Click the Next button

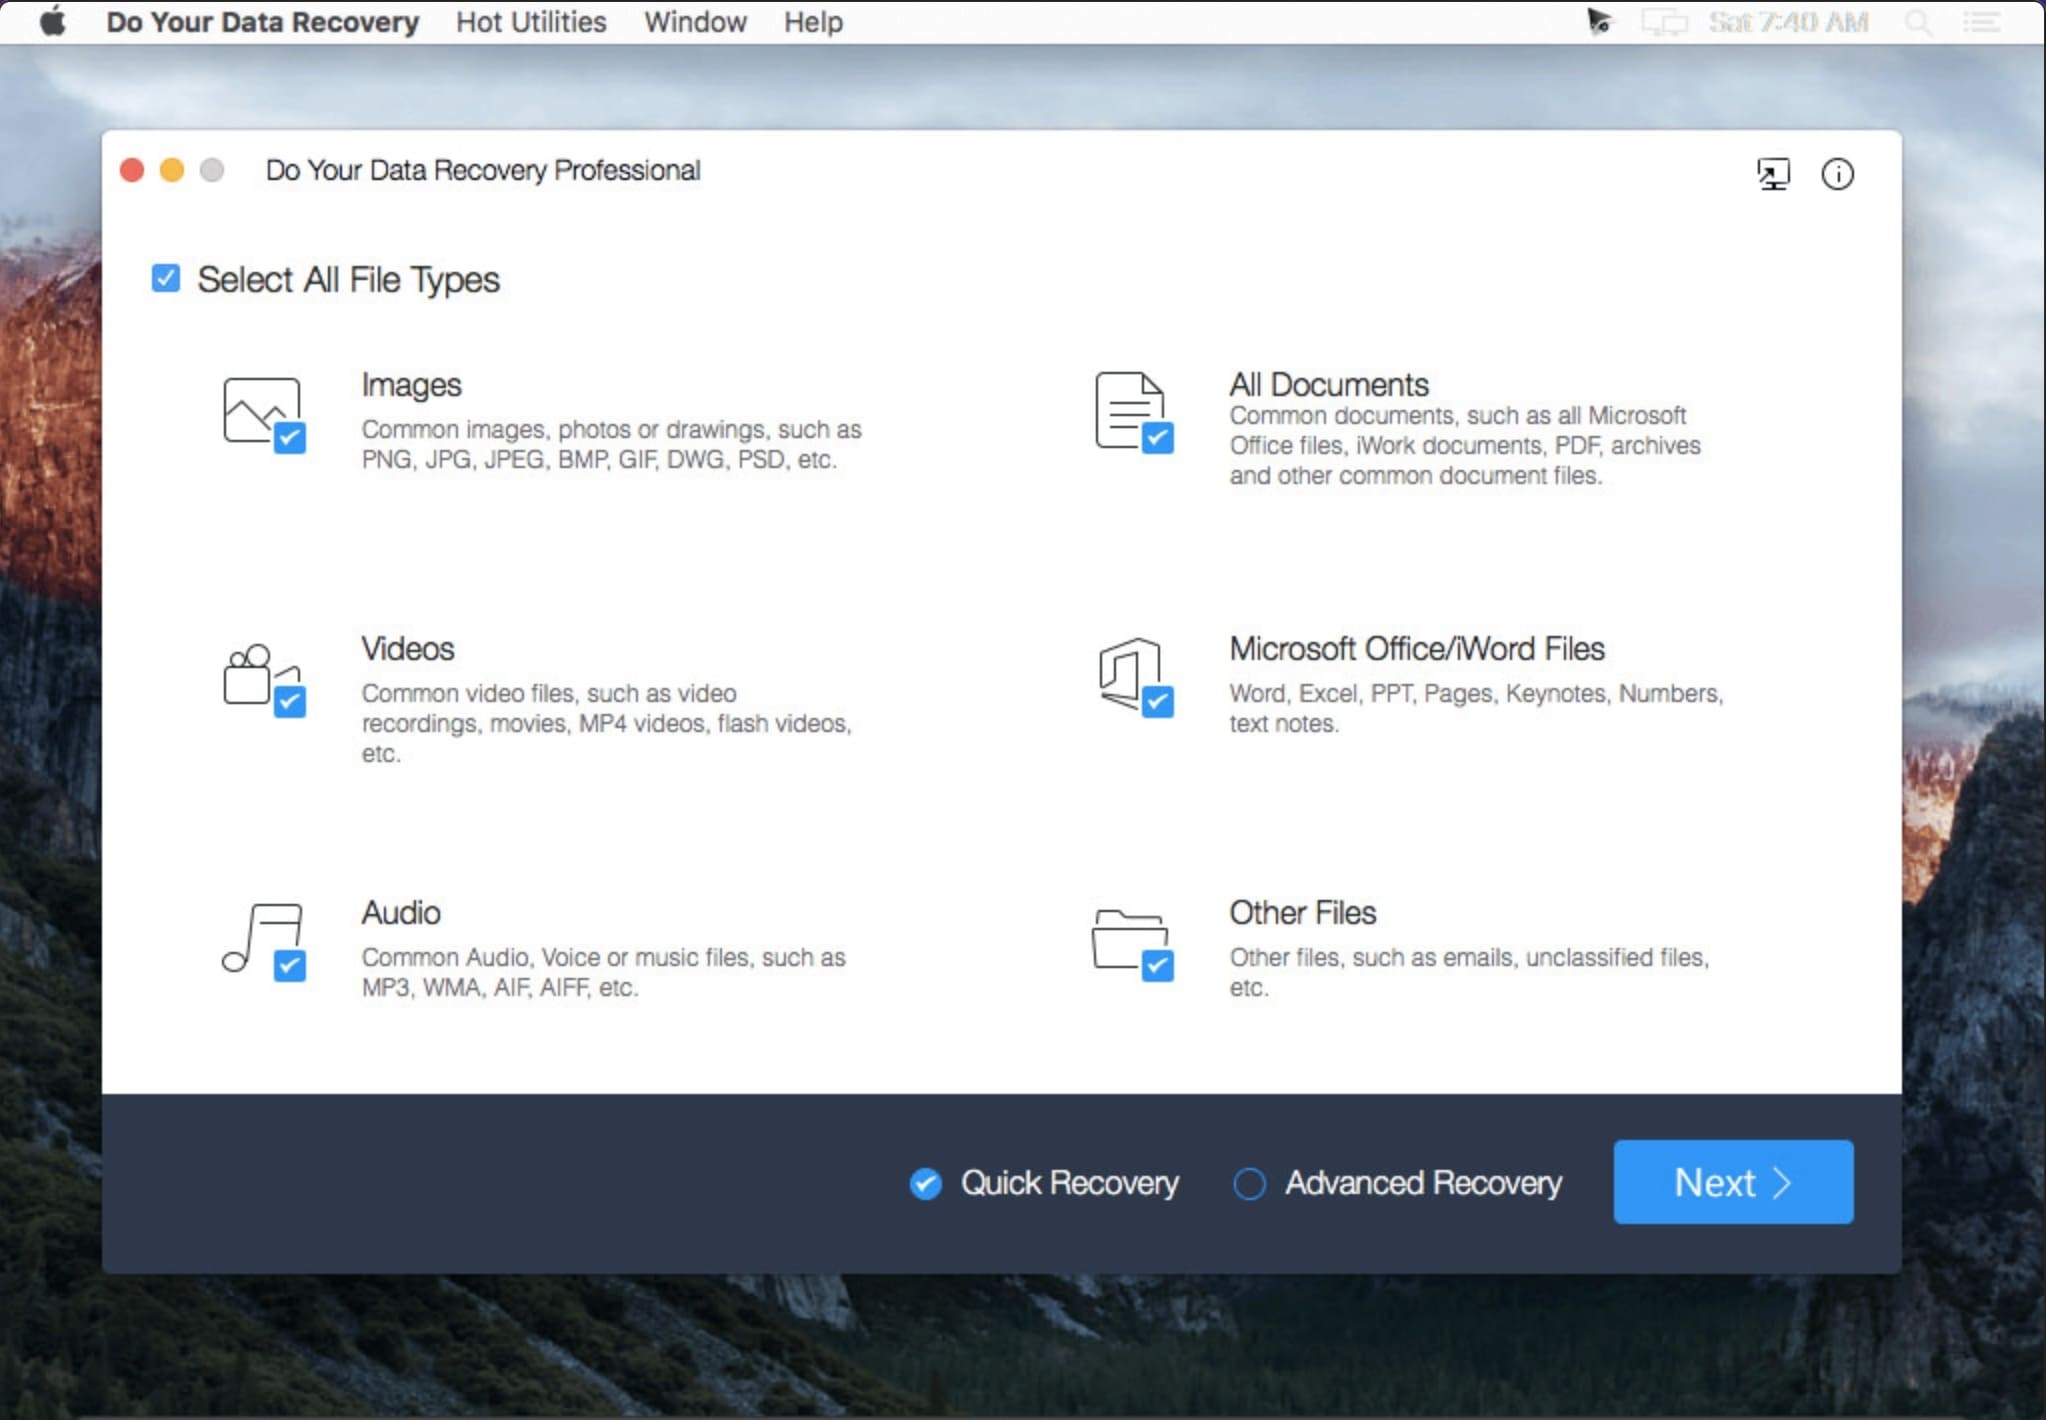pos(1733,1182)
